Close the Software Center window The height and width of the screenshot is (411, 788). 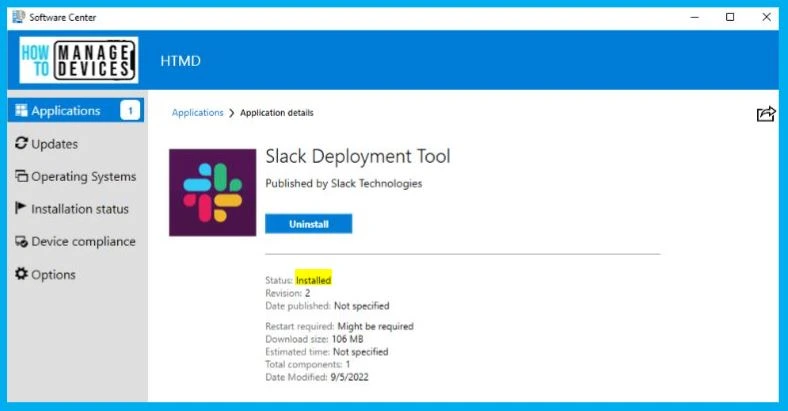click(766, 17)
